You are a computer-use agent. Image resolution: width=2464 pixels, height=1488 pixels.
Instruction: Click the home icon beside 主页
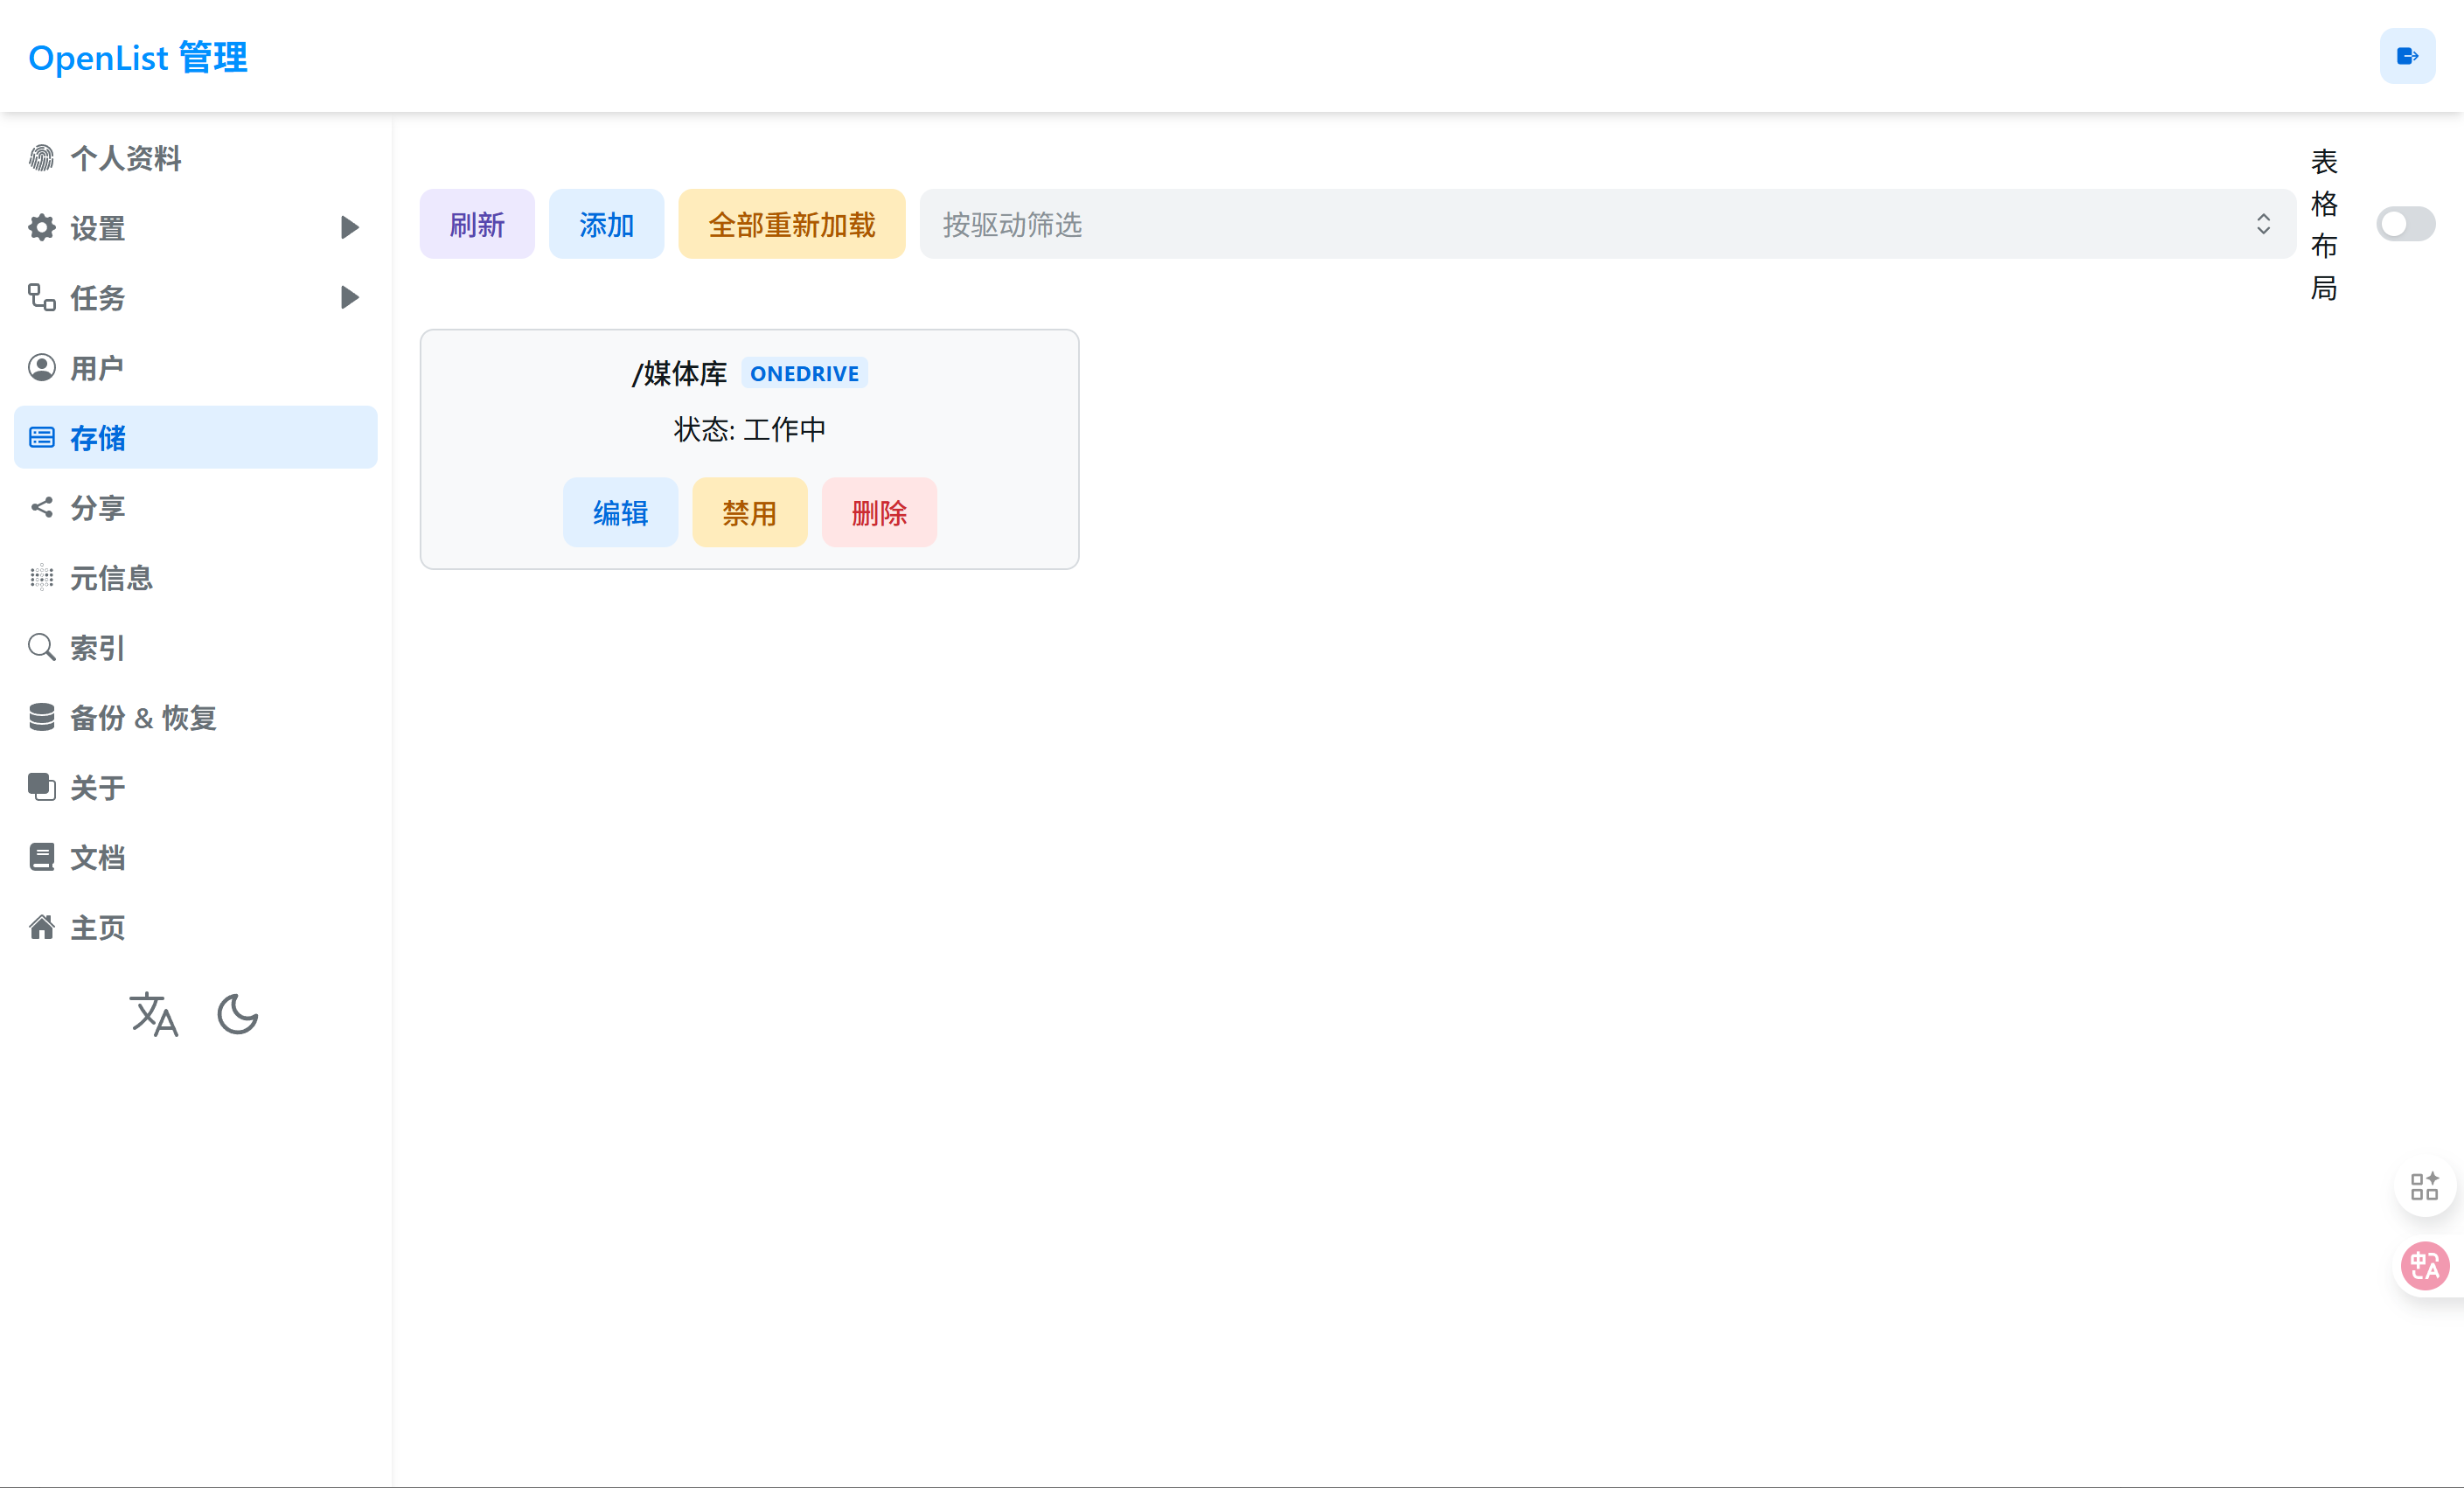[x=41, y=927]
